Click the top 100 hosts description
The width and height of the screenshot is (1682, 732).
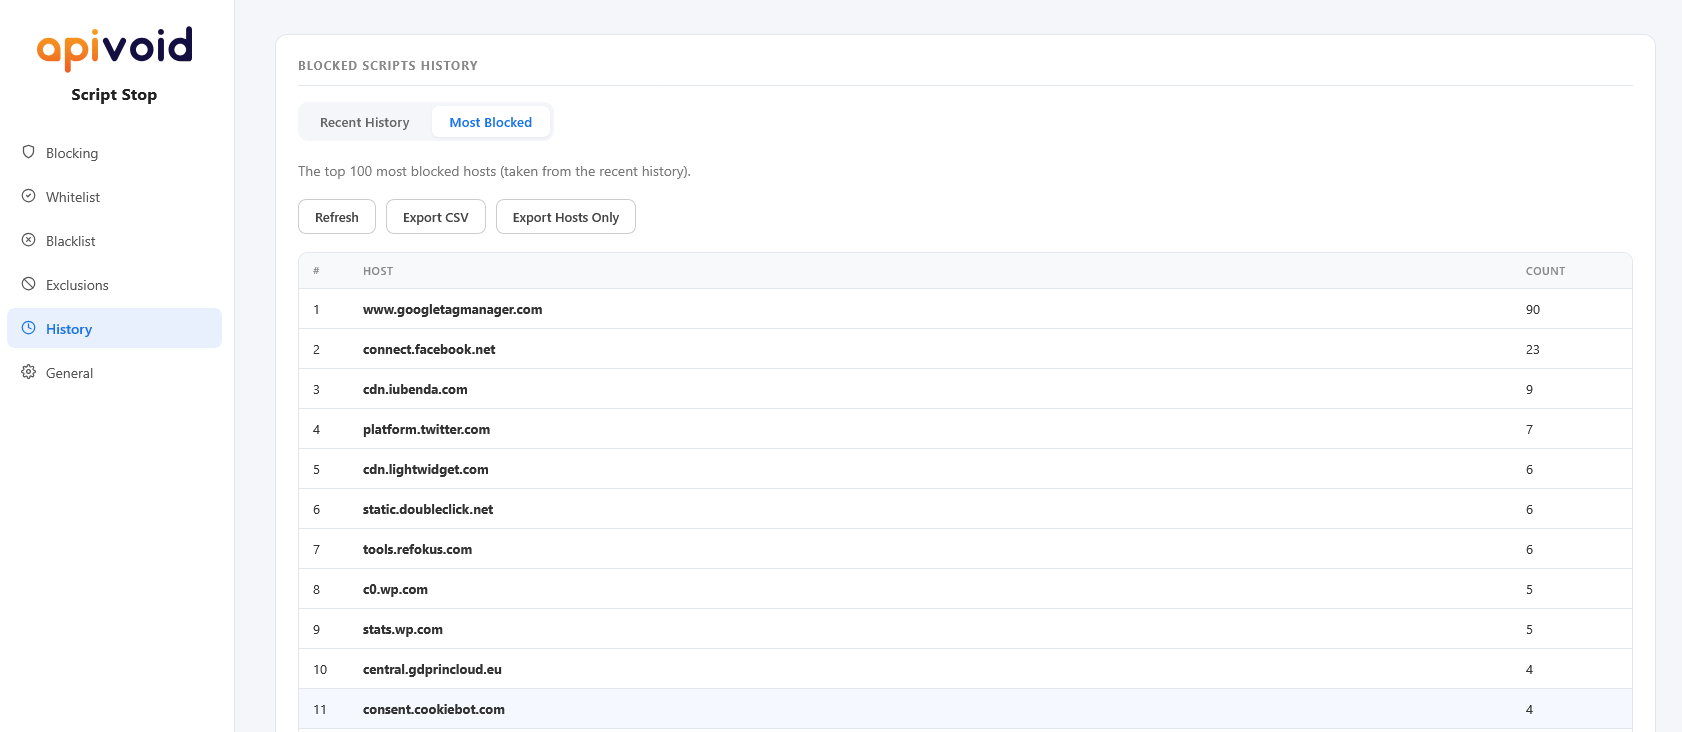494,171
